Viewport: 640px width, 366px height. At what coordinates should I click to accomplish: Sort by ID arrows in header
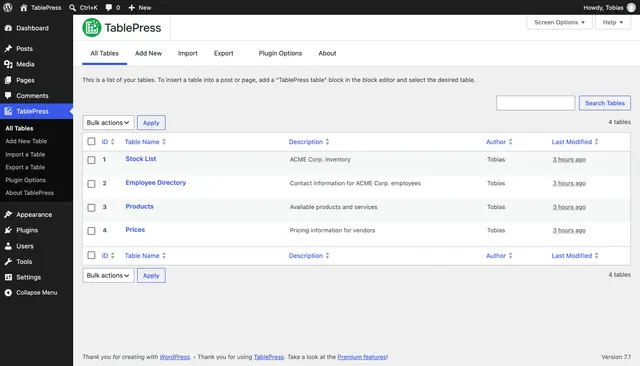(113, 142)
